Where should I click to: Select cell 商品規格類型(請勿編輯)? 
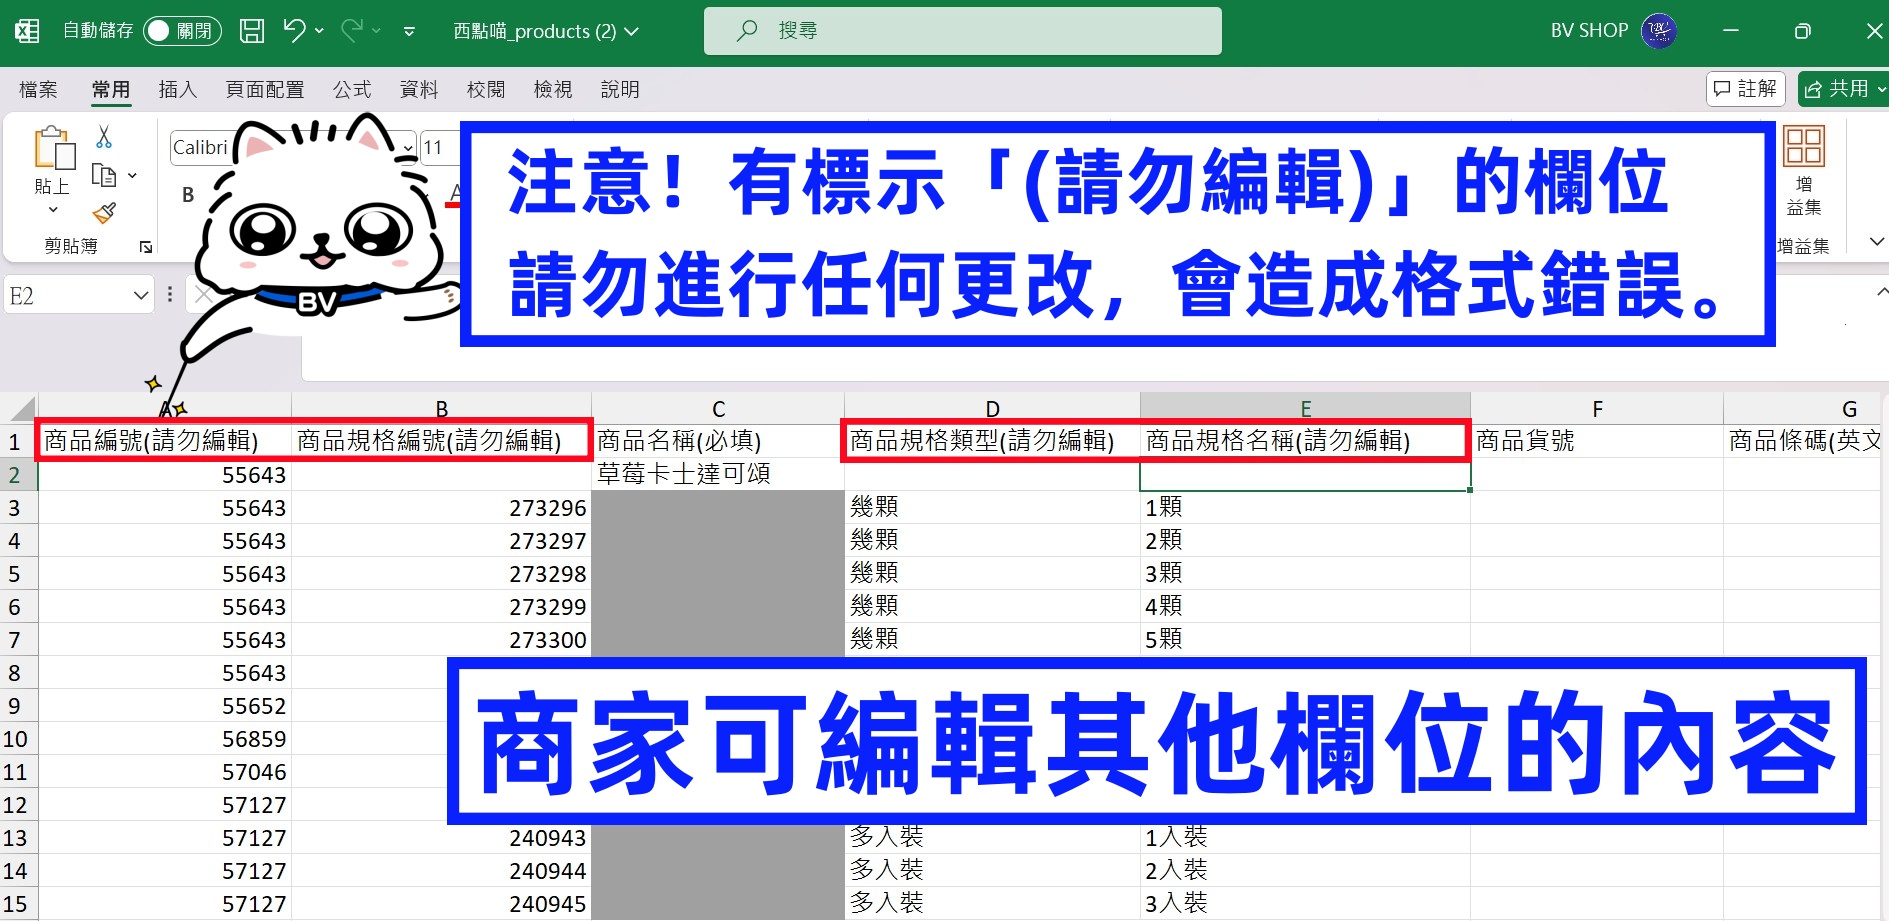point(992,441)
